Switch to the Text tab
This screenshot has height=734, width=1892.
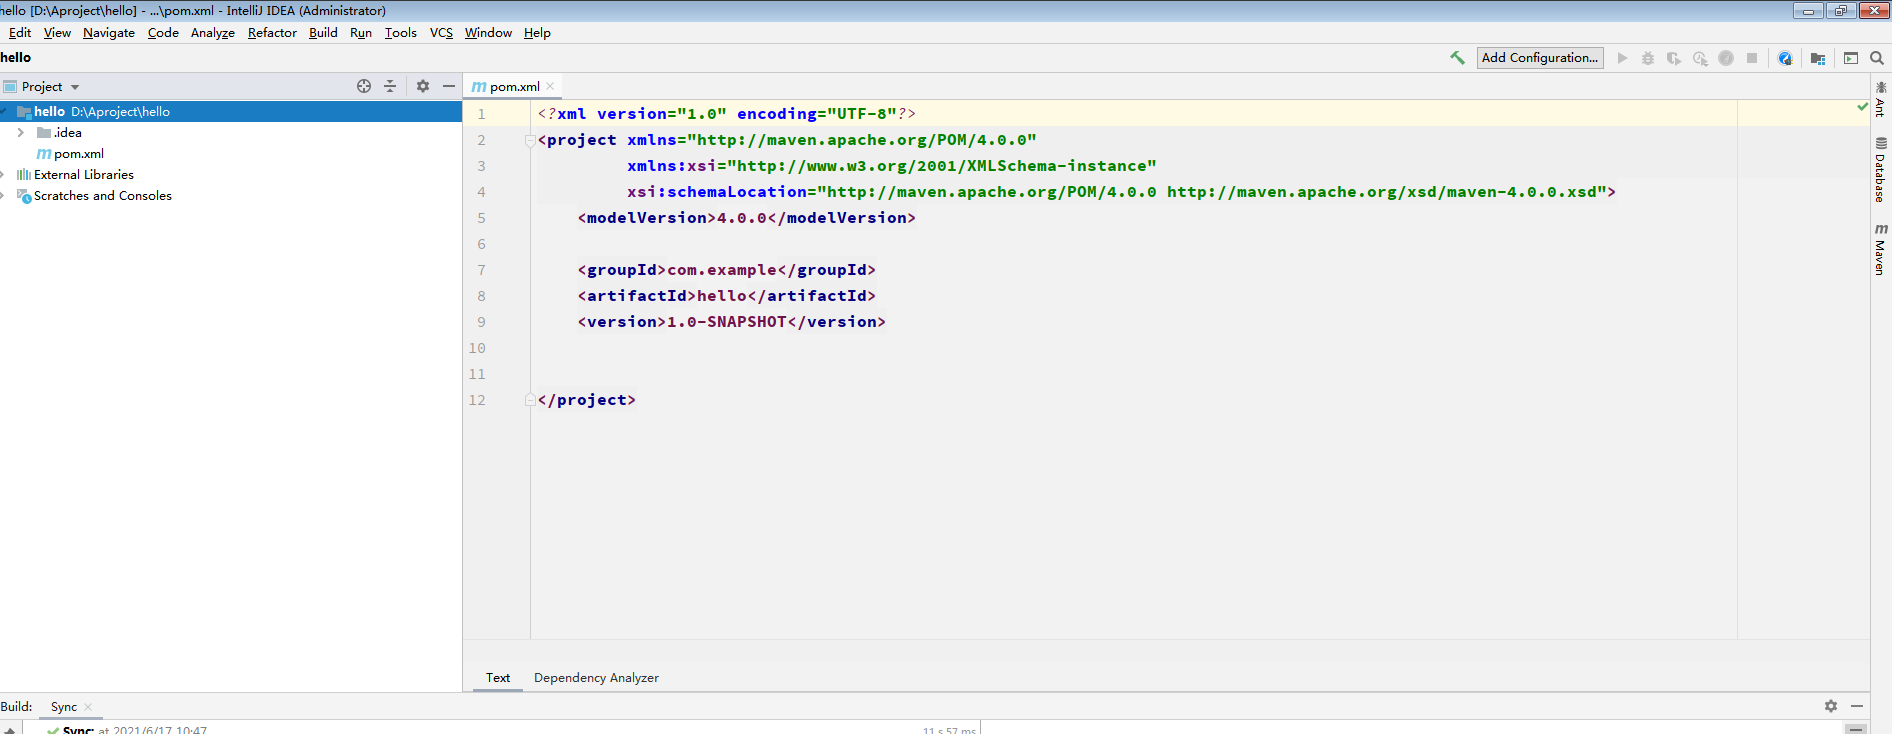(498, 677)
